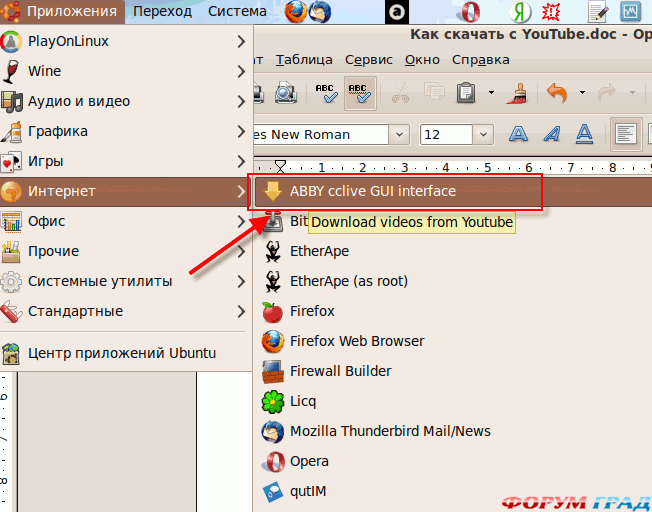The height and width of the screenshot is (512, 652).
Task: Click the Copy icon in toolbar
Action: [x=434, y=92]
